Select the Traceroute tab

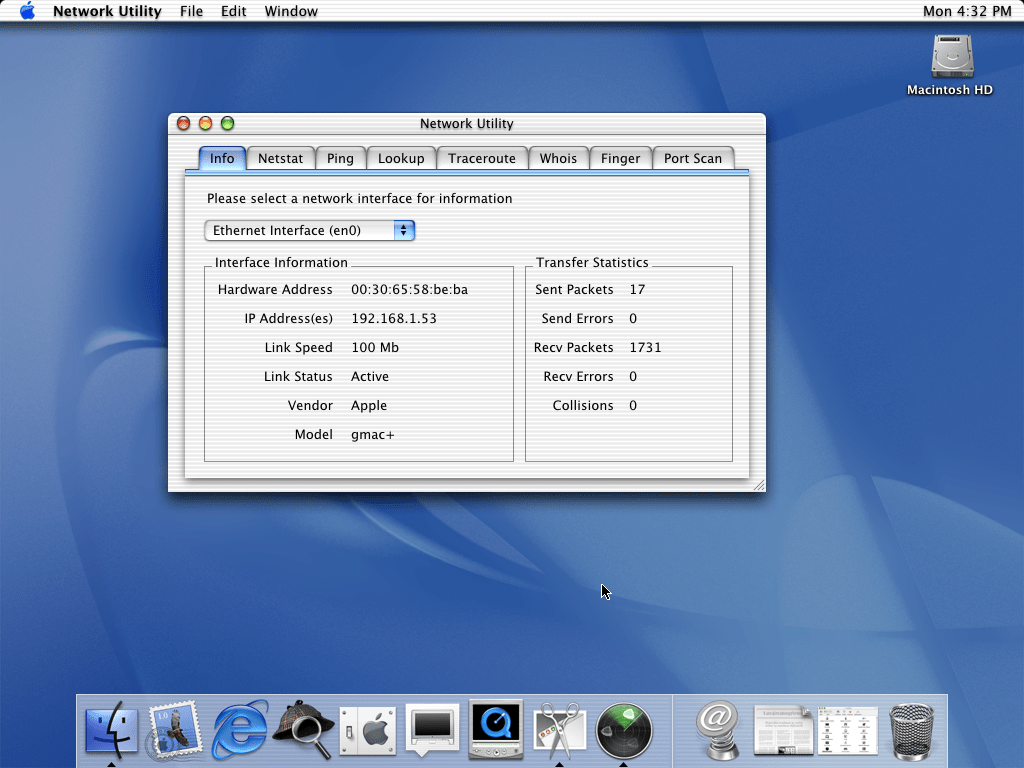tap(482, 159)
